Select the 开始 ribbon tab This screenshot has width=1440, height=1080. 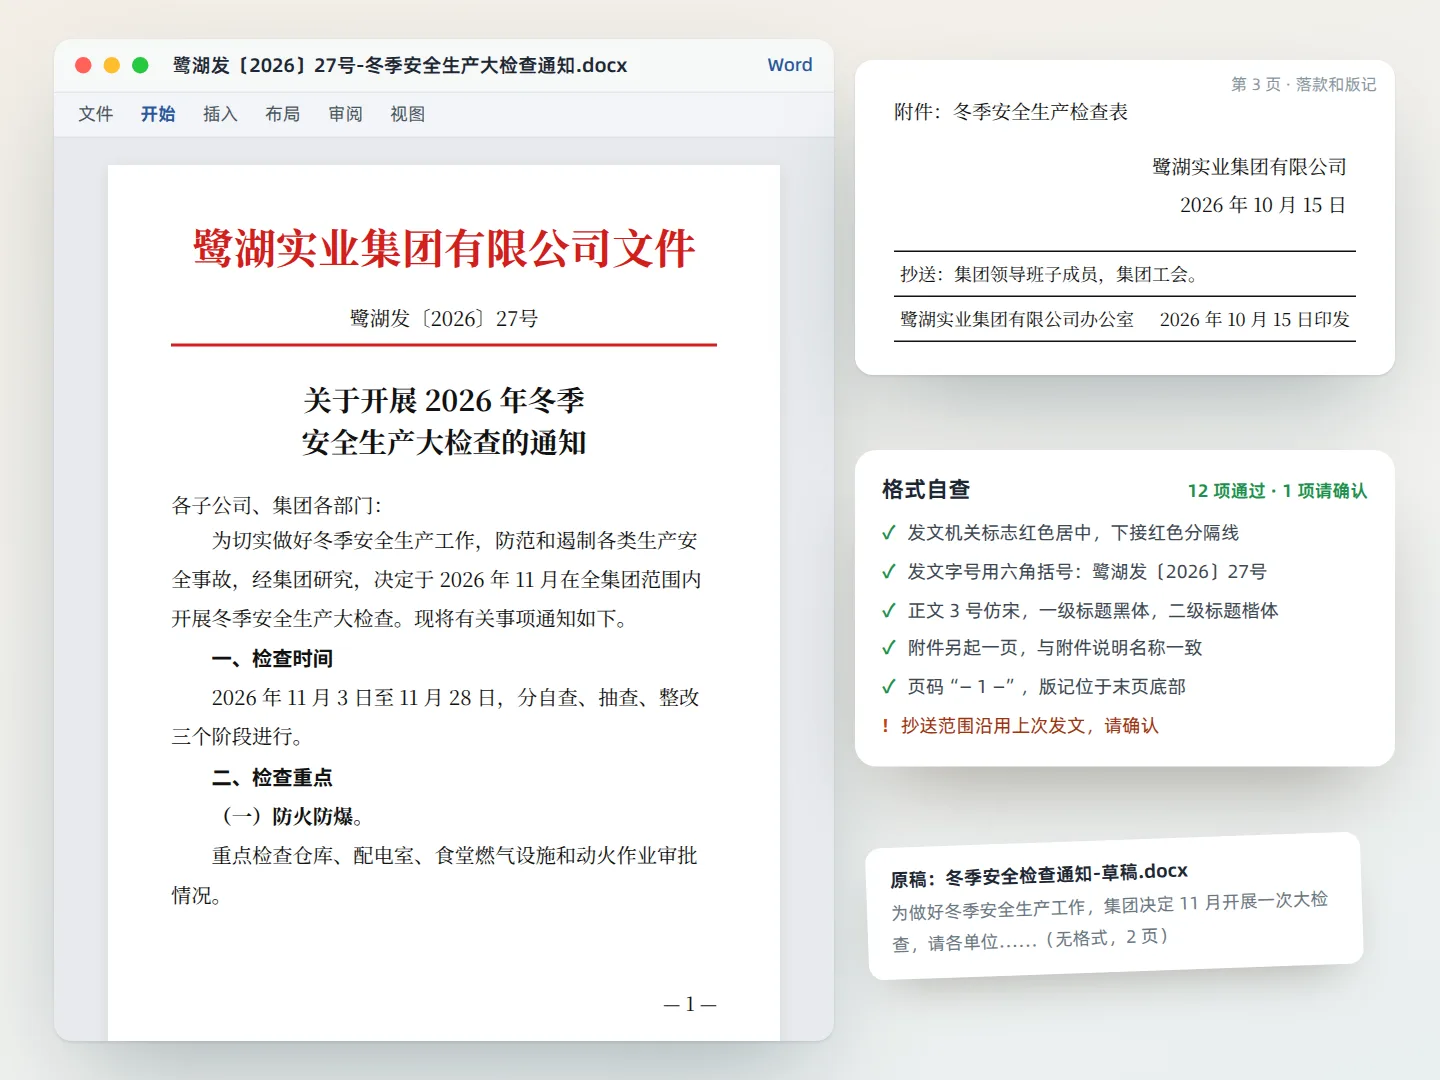pyautogui.click(x=158, y=114)
